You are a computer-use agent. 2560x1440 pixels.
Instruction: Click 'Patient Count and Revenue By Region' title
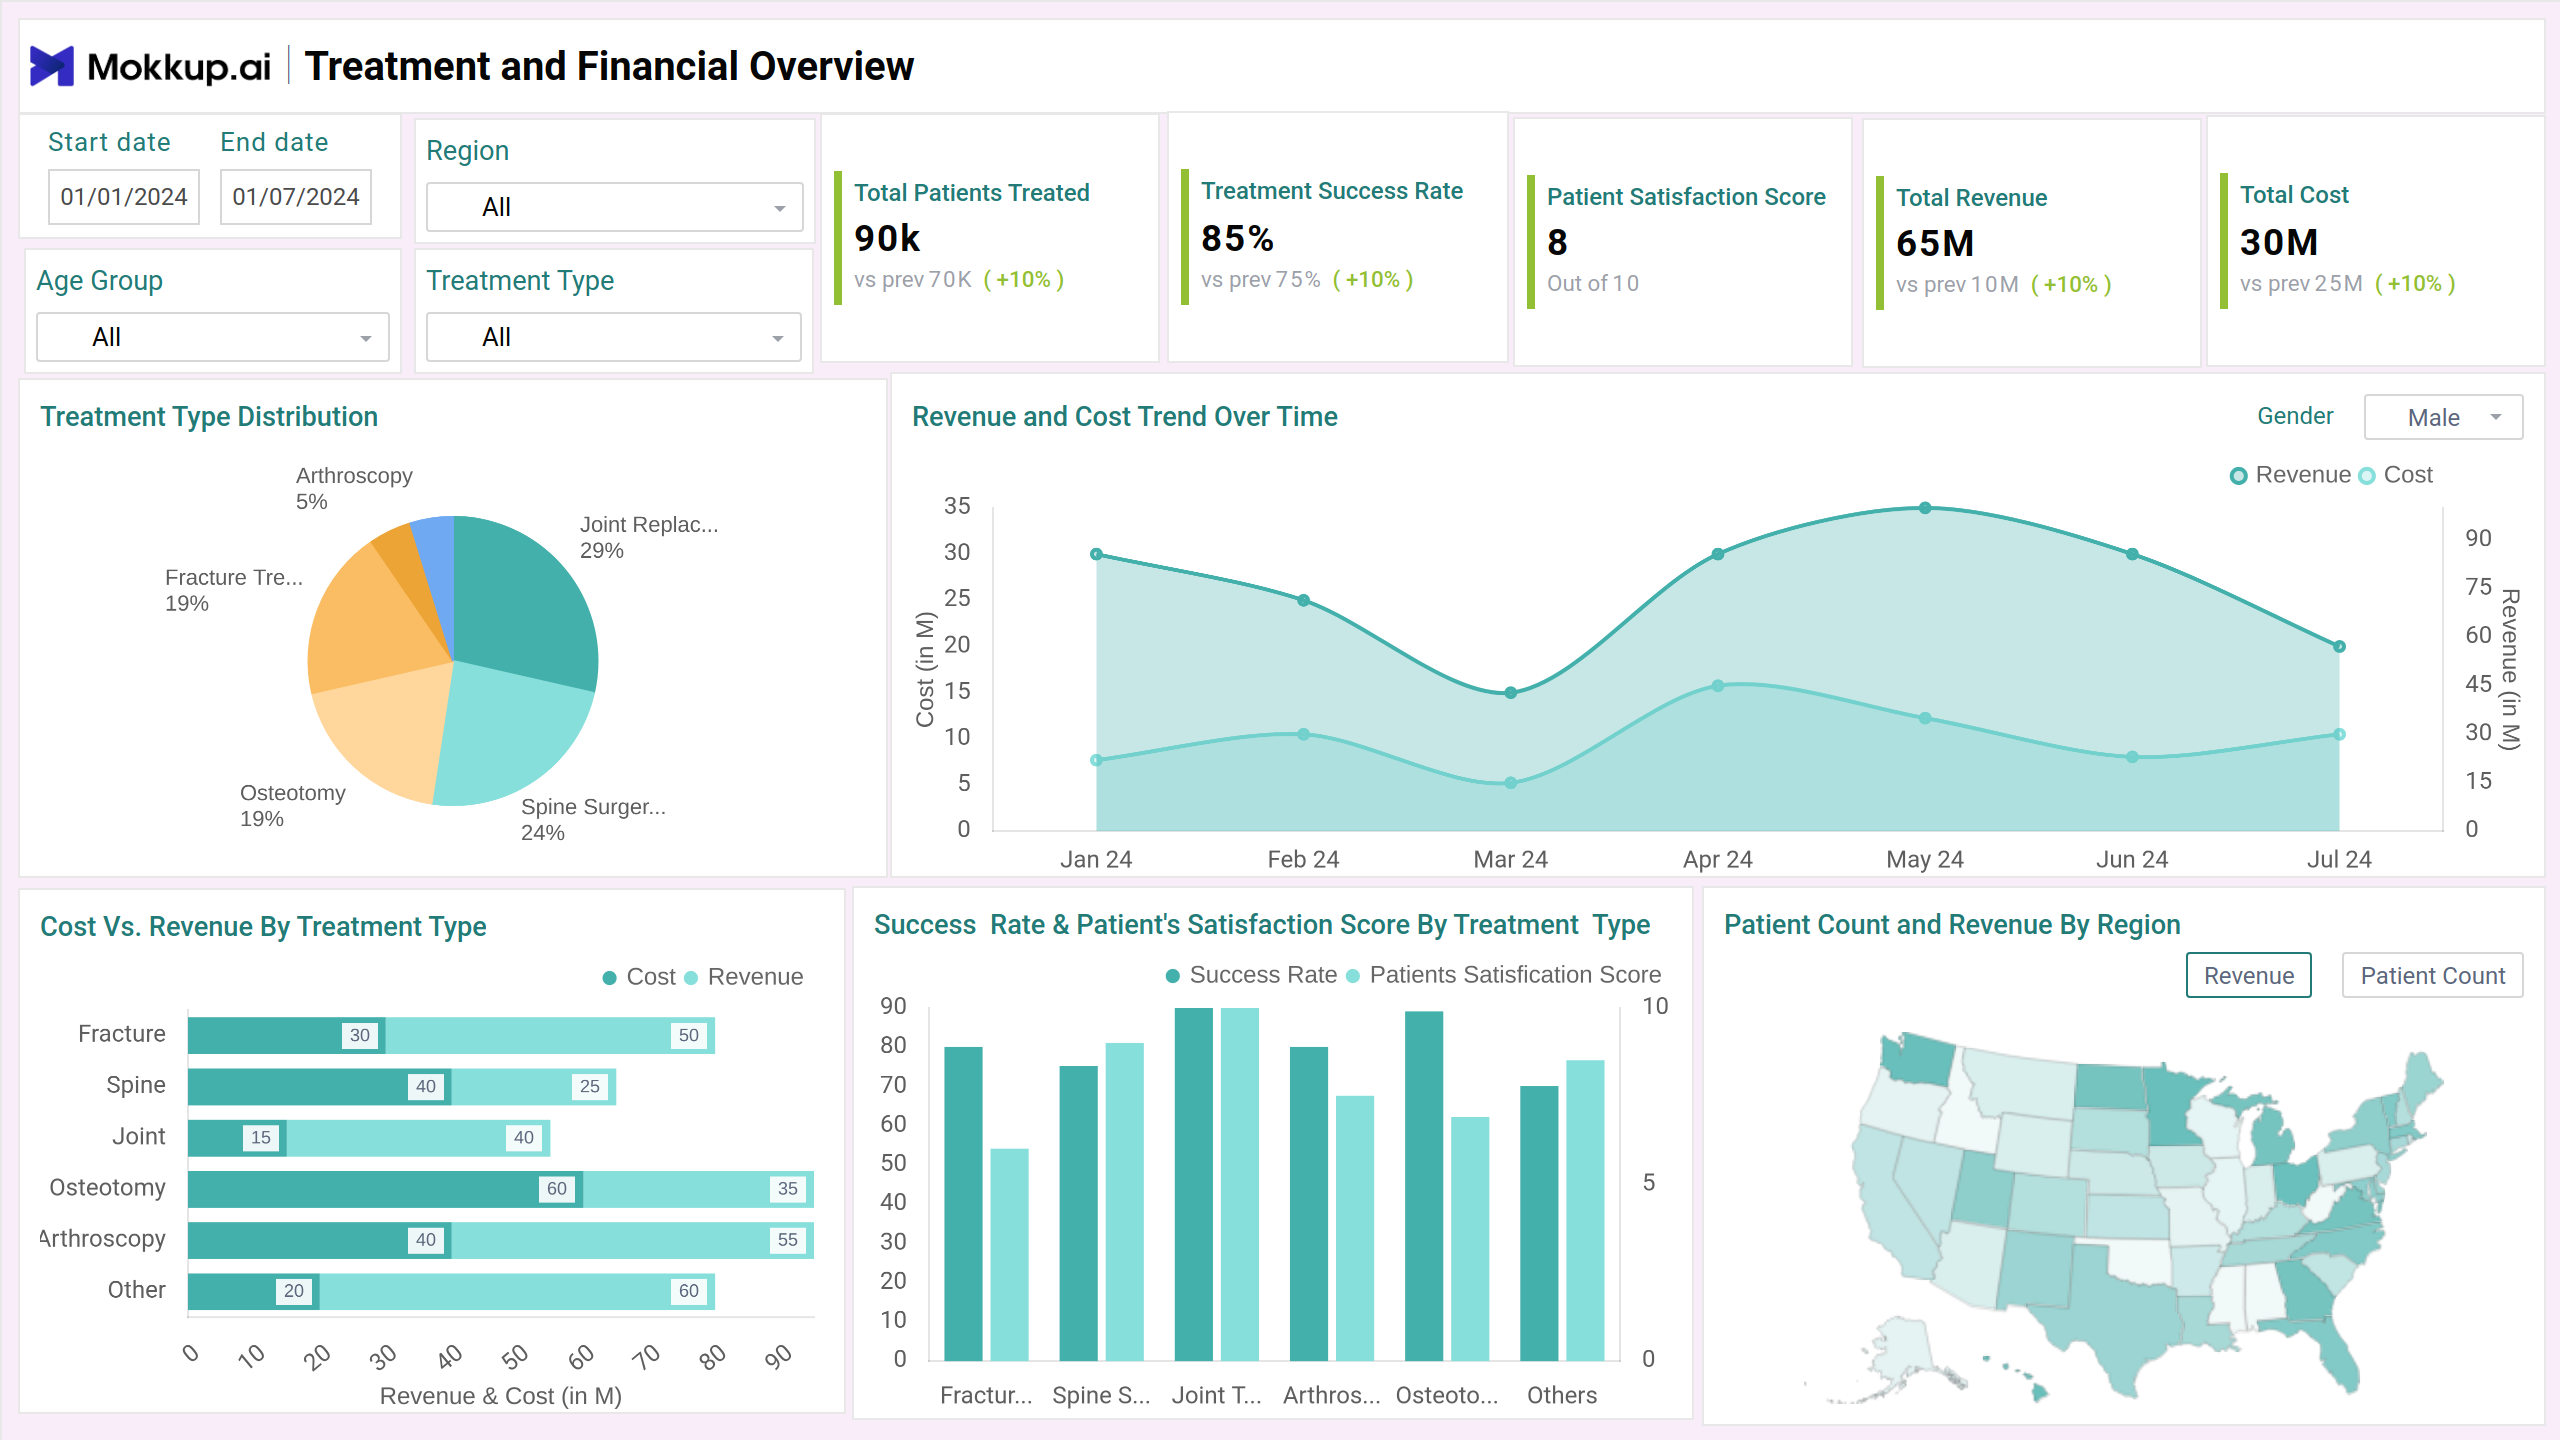(x=1952, y=924)
